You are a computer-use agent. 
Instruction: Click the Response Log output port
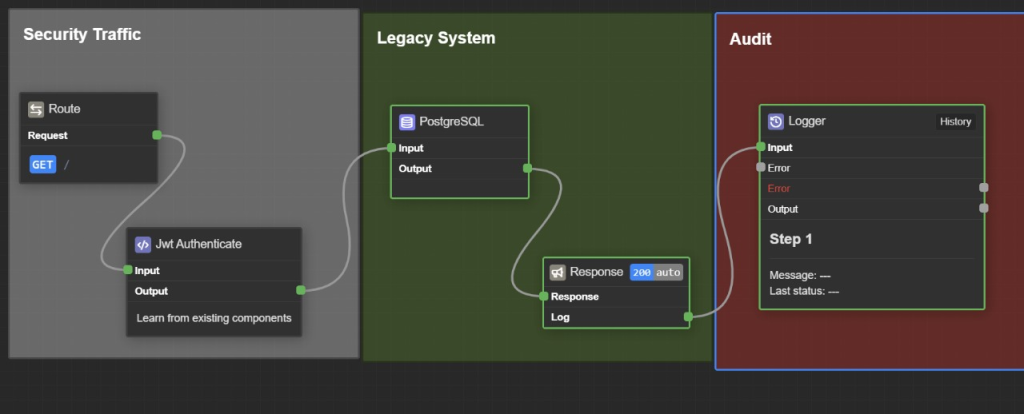687,317
